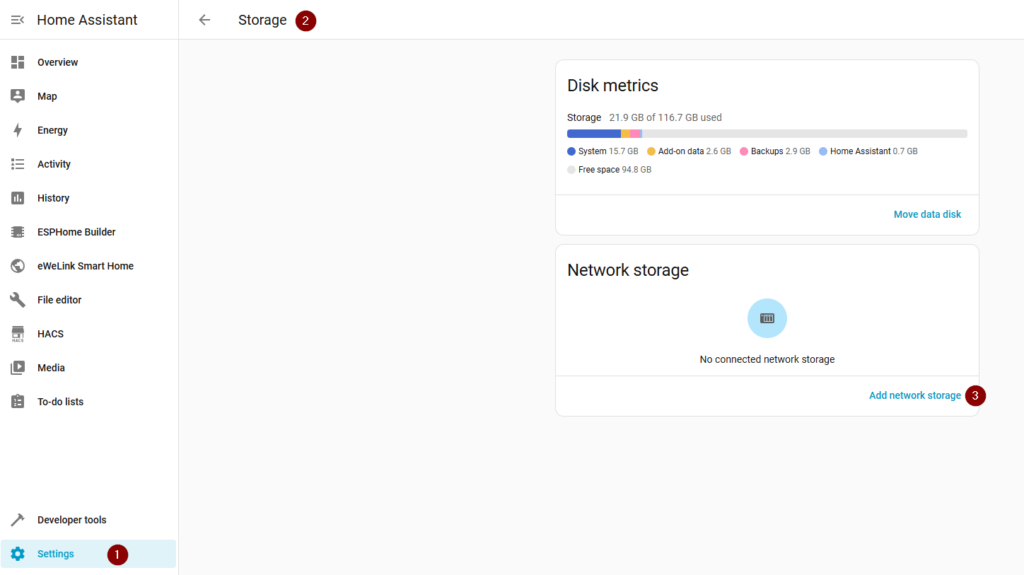Collapse the sidebar with the menu icon
The height and width of the screenshot is (575, 1024).
17,20
